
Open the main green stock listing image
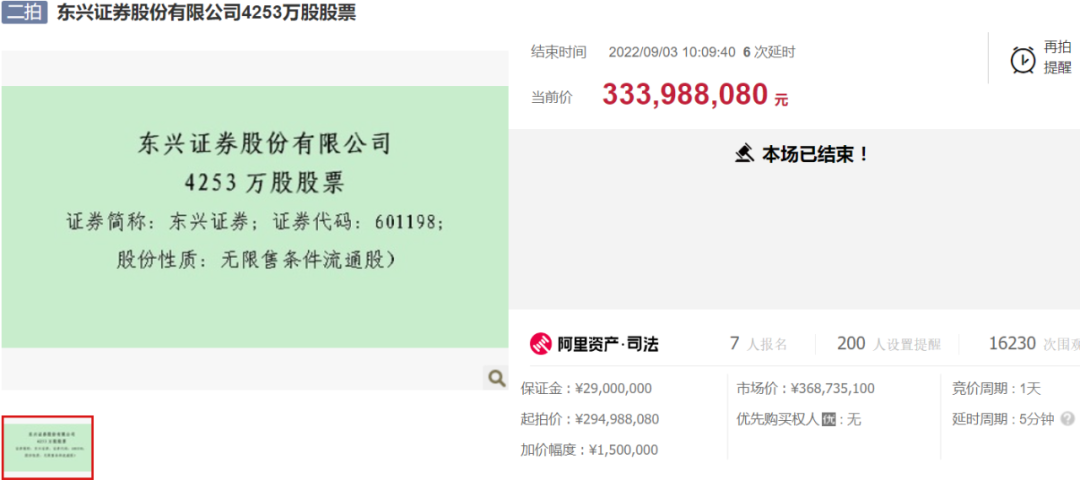tap(255, 216)
